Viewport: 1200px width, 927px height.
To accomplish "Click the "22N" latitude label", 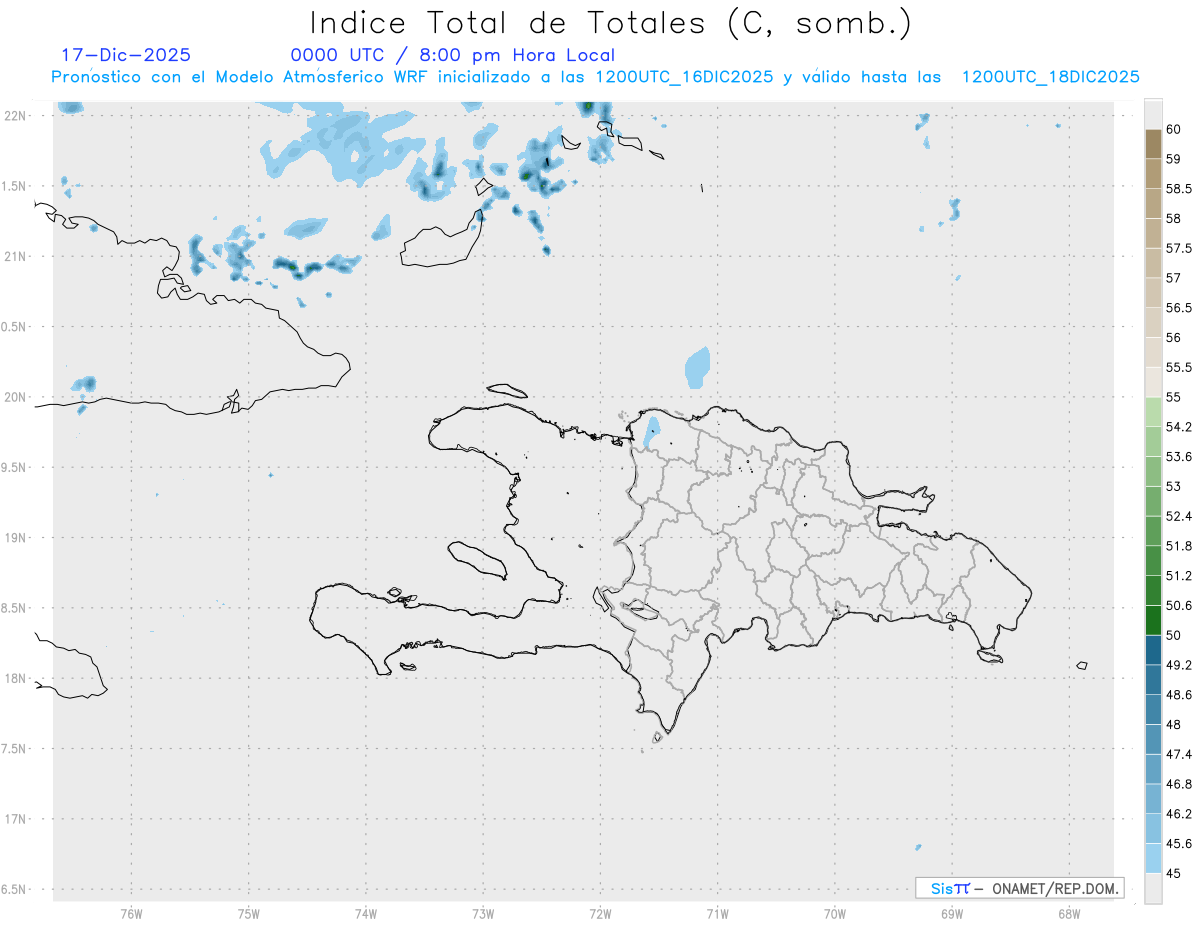I will (x=15, y=116).
